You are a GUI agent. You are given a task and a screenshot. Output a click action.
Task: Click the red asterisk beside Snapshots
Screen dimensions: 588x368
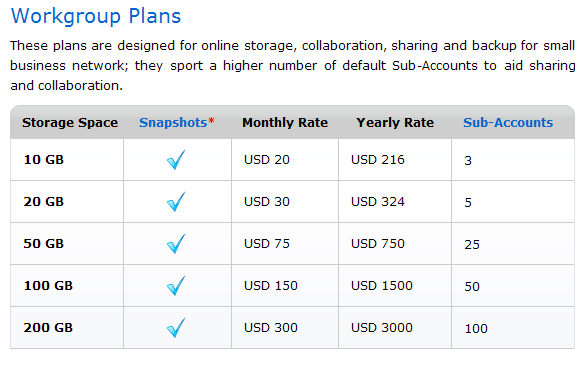pos(211,120)
